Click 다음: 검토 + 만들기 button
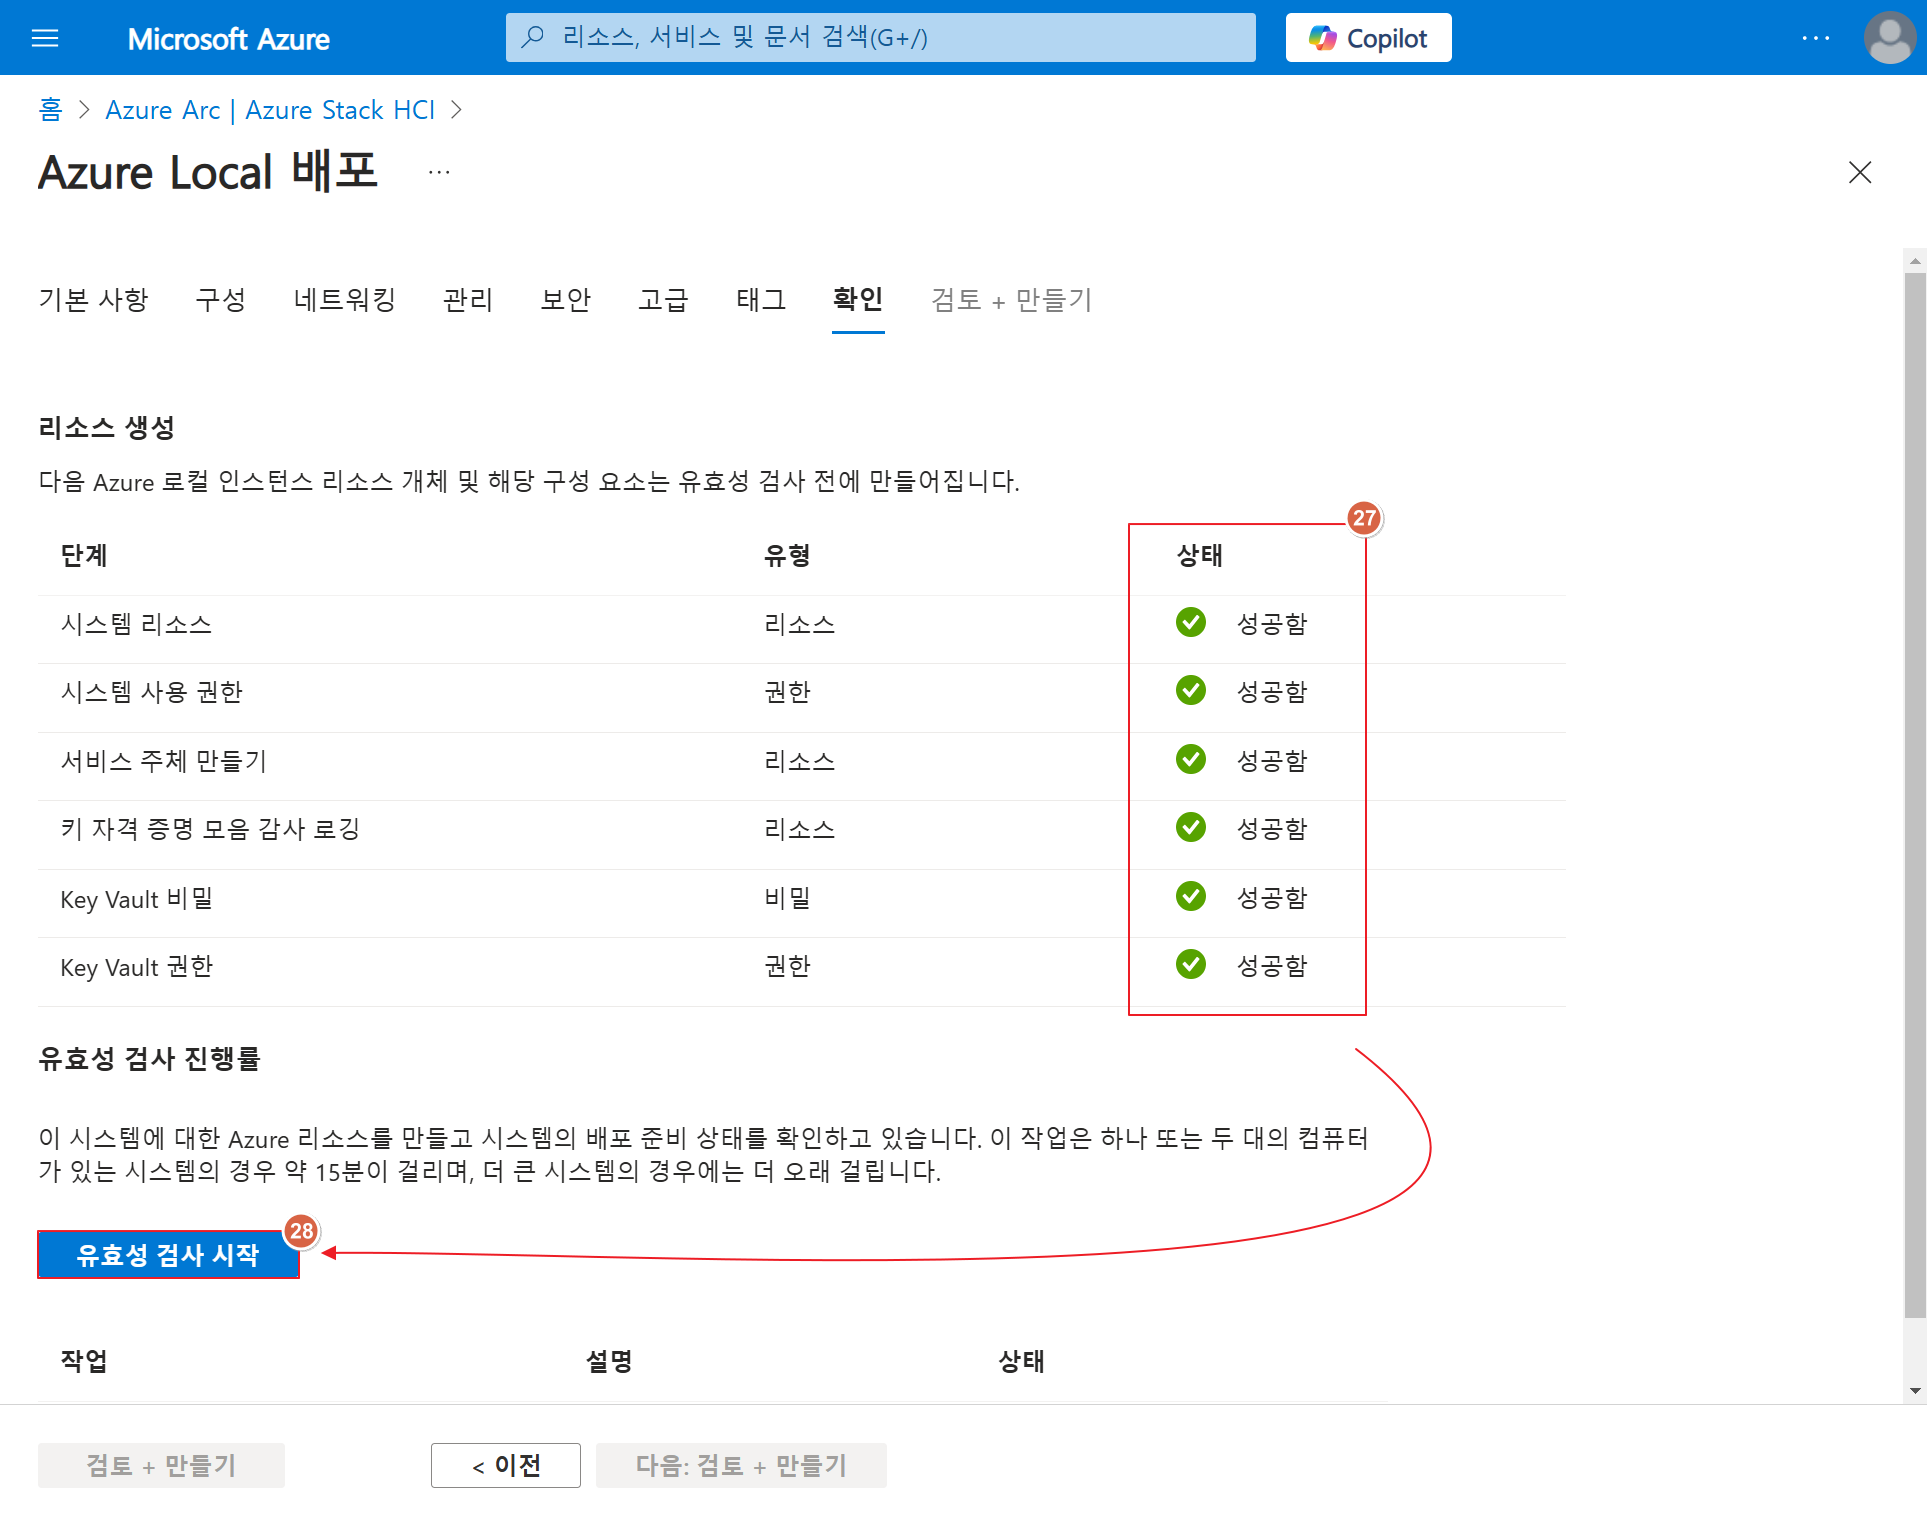Image resolution: width=1927 pixels, height=1522 pixels. (x=741, y=1465)
